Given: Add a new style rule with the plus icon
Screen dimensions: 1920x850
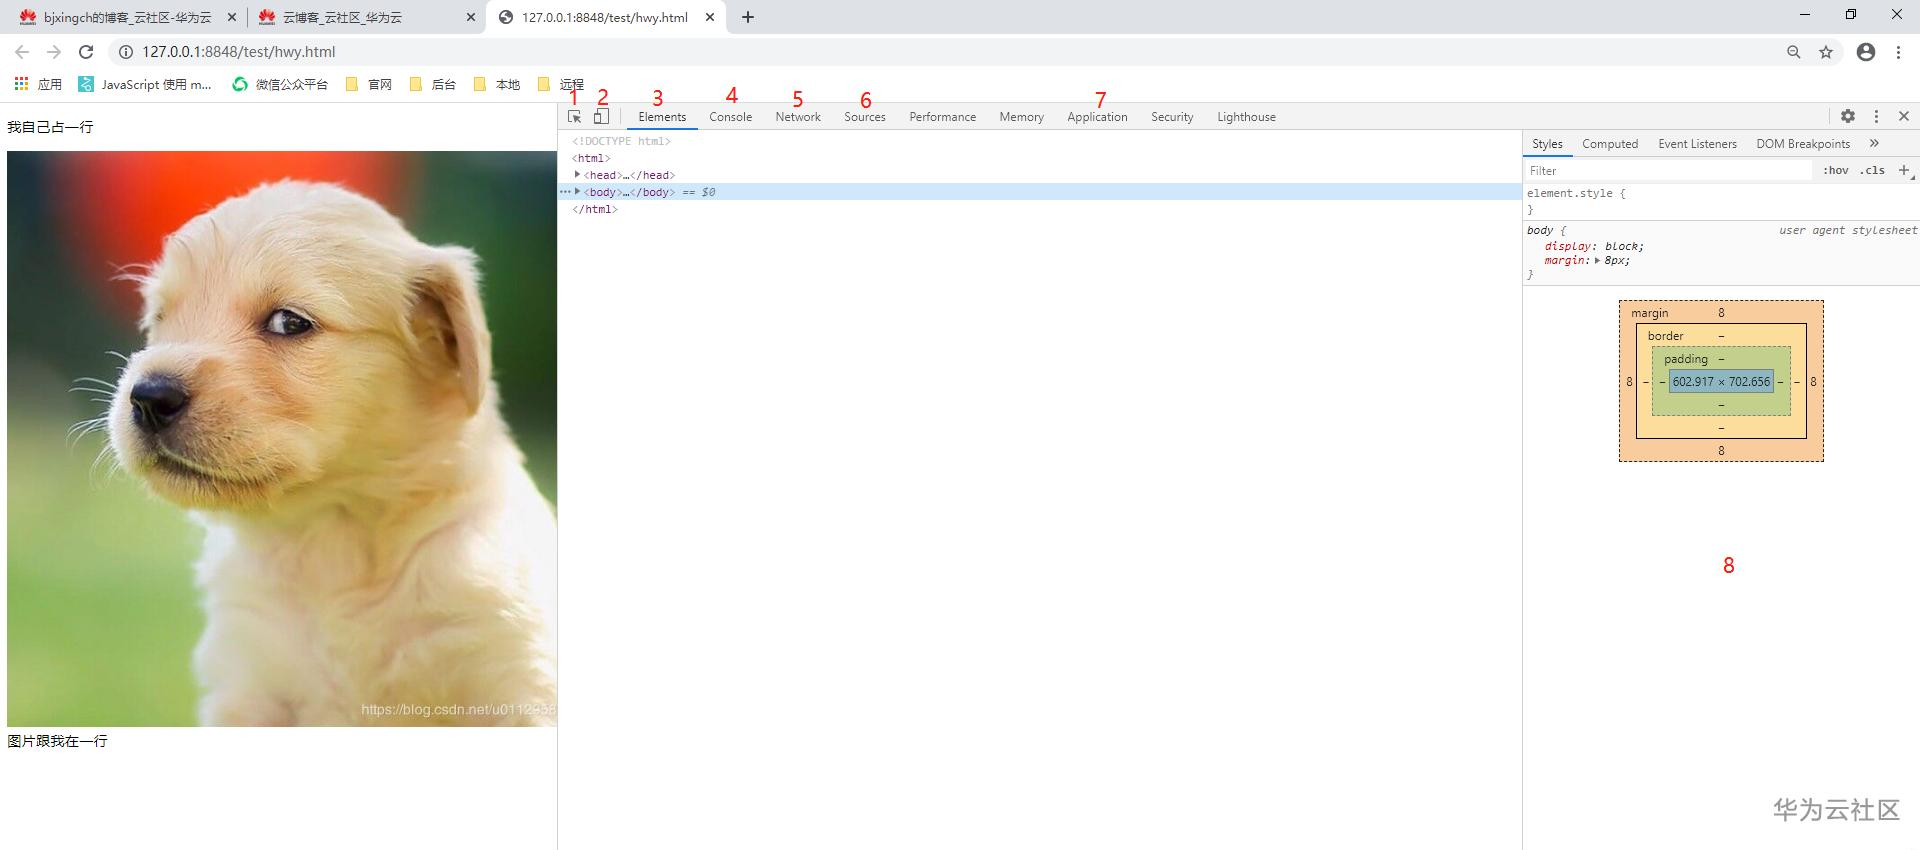Looking at the screenshot, I should [x=1904, y=170].
